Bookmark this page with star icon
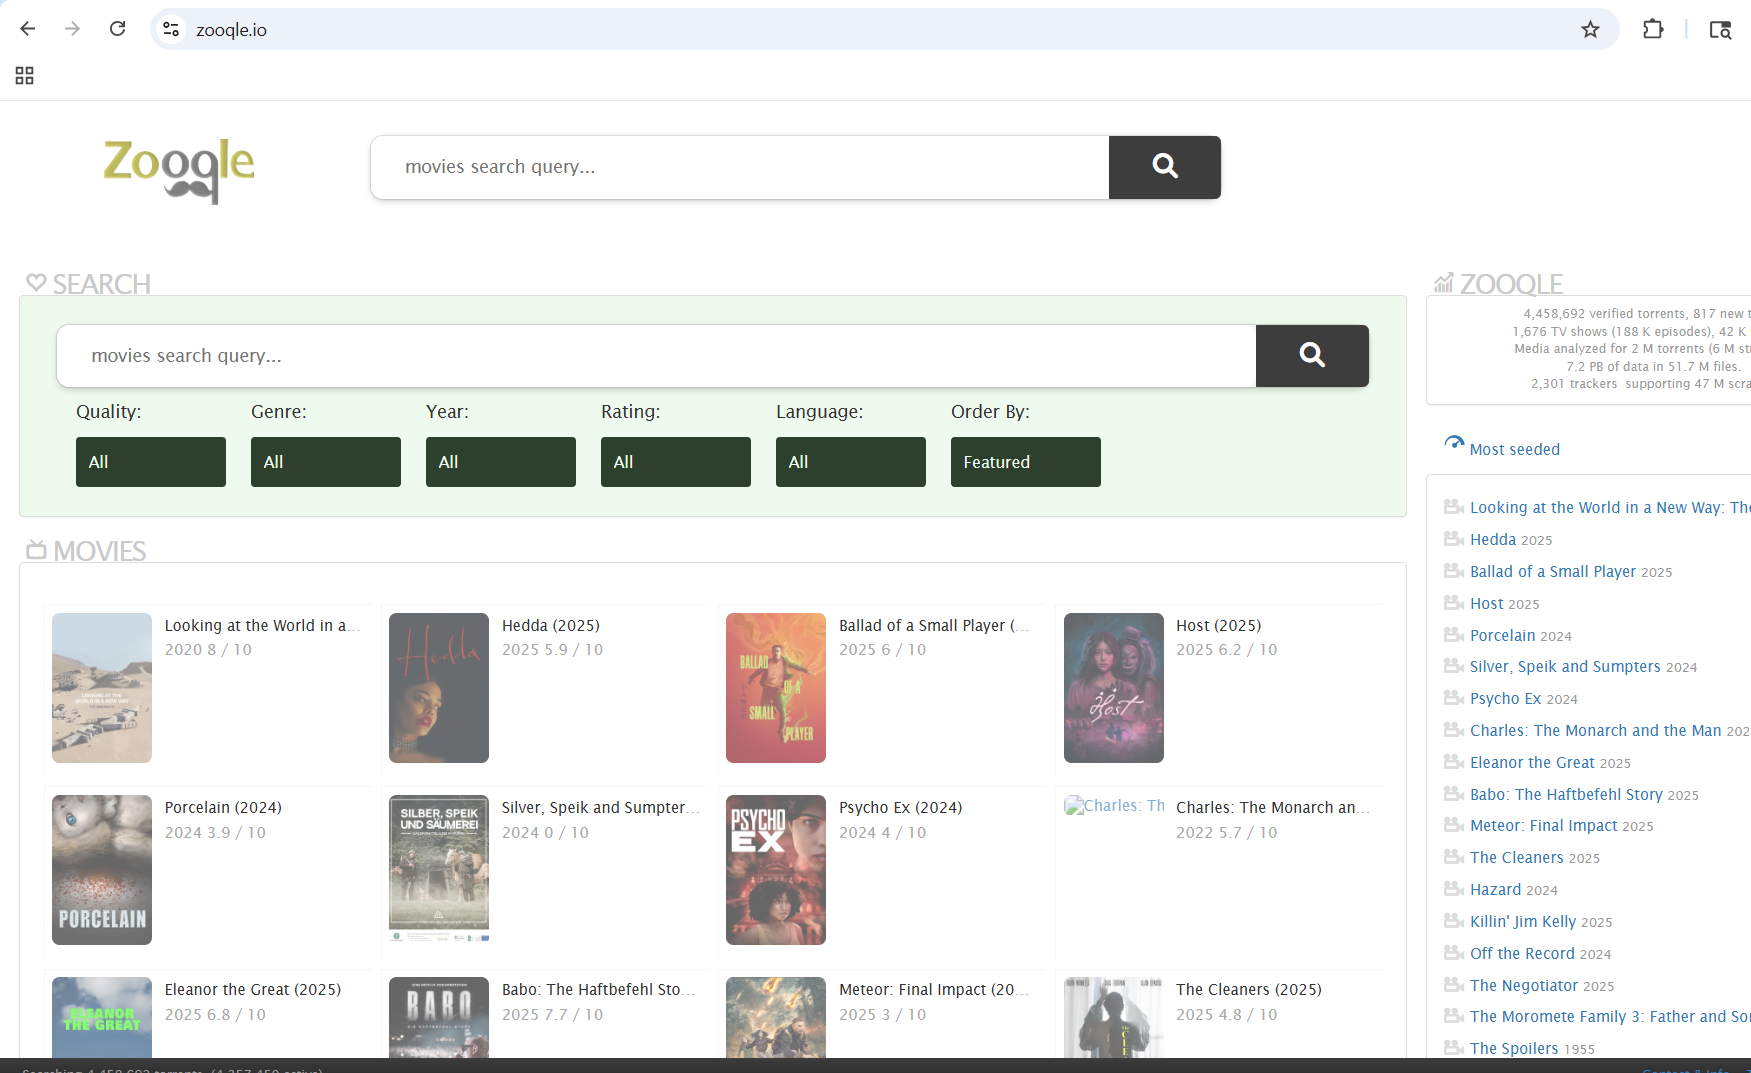Image resolution: width=1751 pixels, height=1073 pixels. coord(1590,30)
